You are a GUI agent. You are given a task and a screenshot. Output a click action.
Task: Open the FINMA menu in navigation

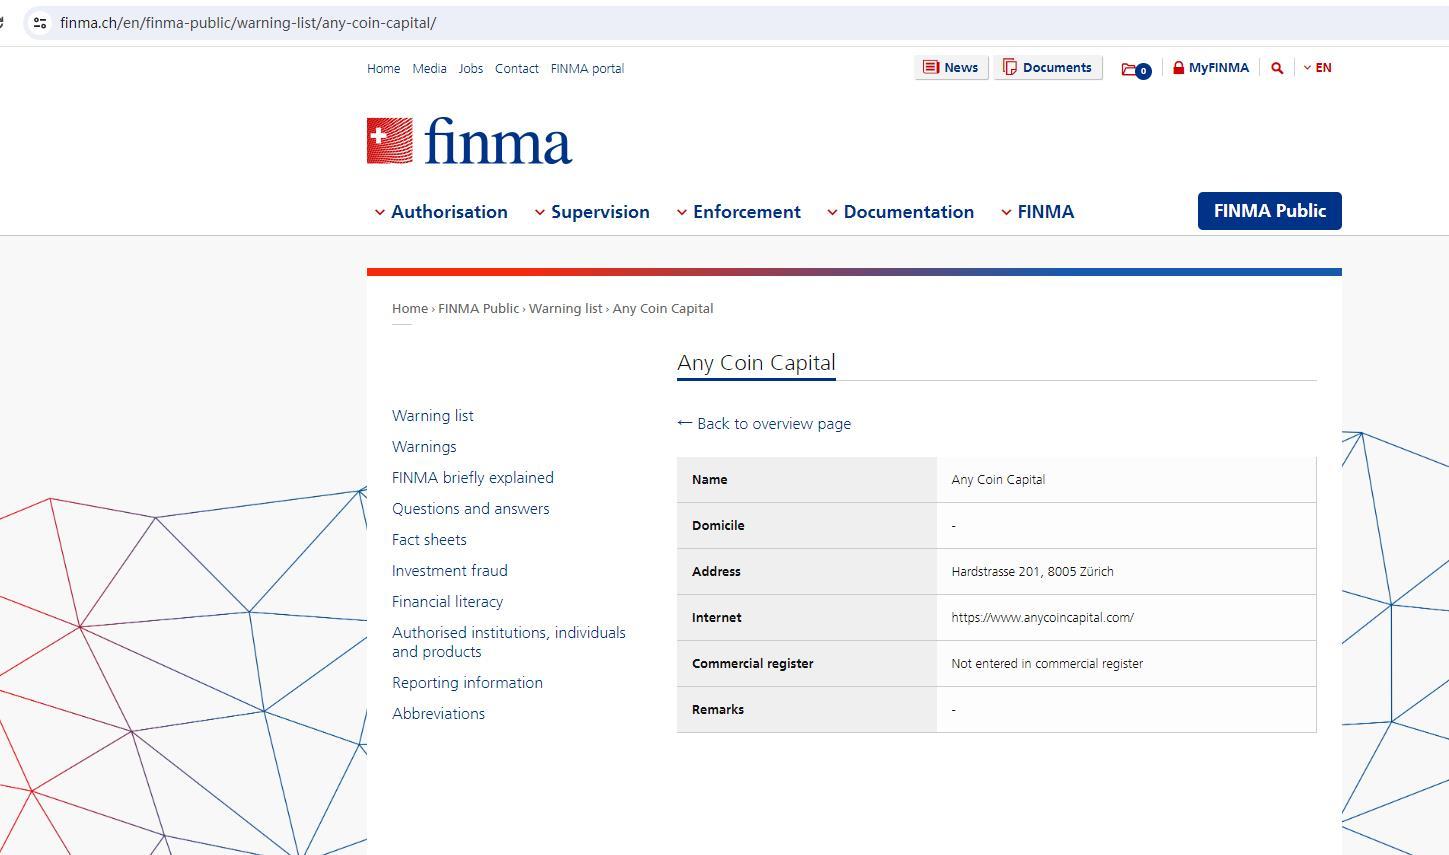[x=1038, y=212]
